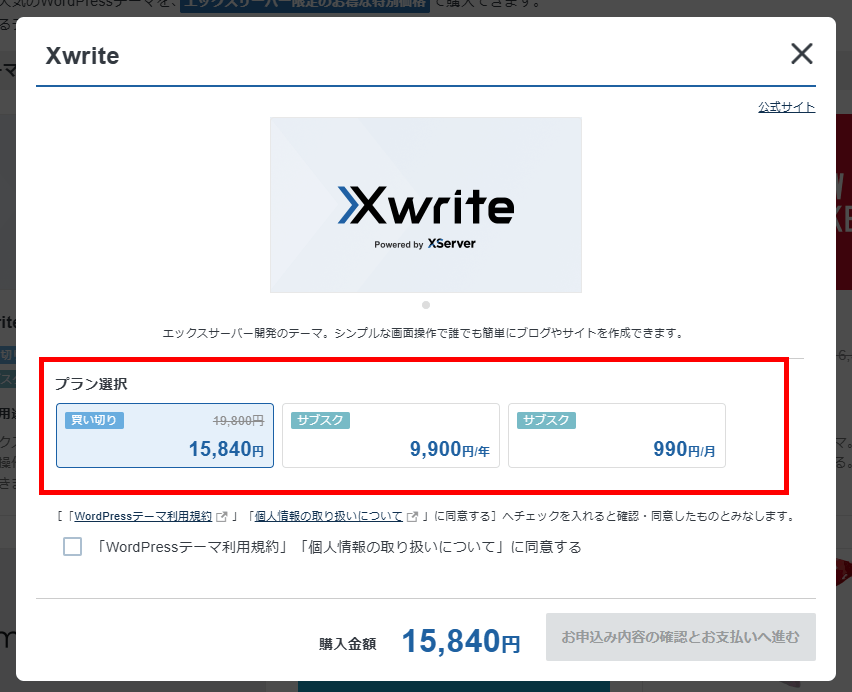Click the X to close the Xwrite dialog
The height and width of the screenshot is (692, 852).
[801, 54]
